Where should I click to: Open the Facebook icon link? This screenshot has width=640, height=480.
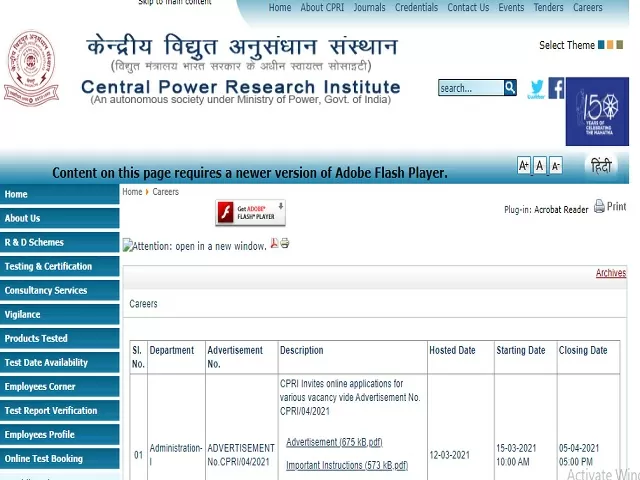pyautogui.click(x=556, y=88)
